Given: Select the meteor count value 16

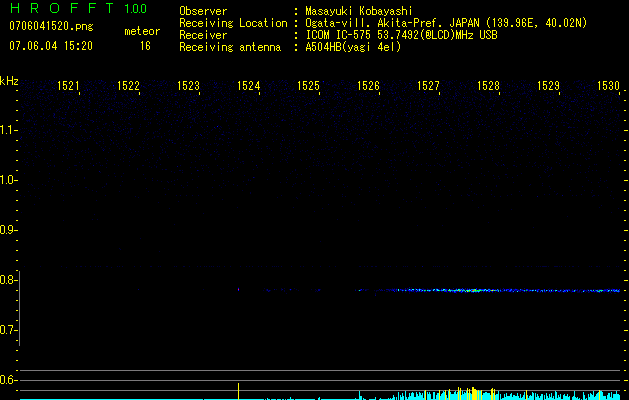Looking at the screenshot, I should [145, 46].
